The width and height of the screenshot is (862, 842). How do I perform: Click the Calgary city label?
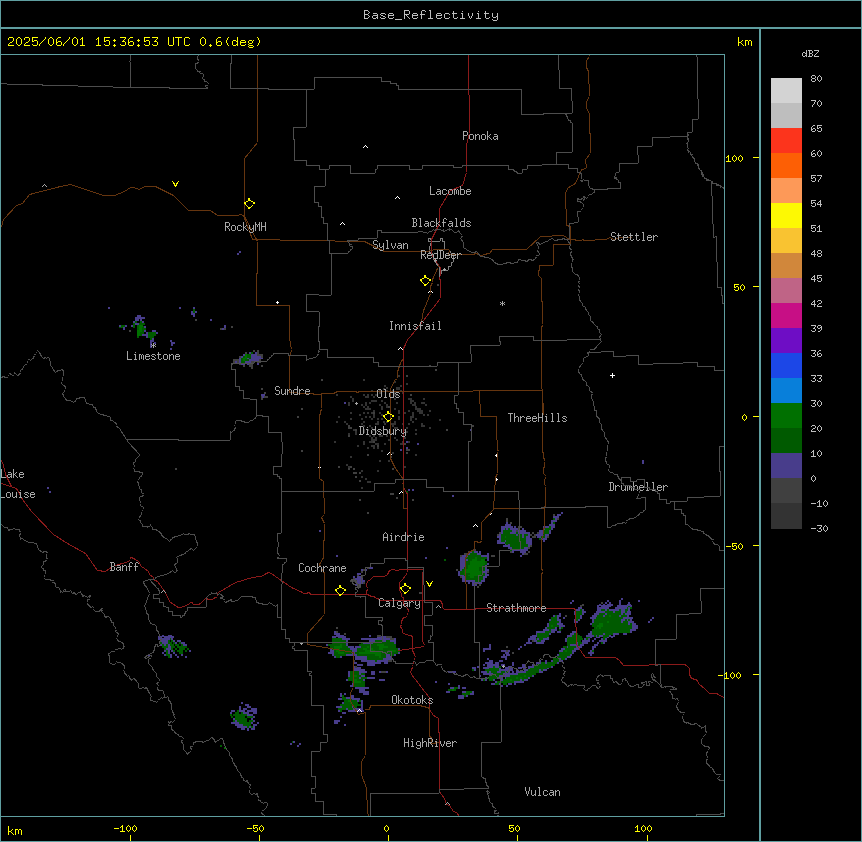click(x=399, y=603)
